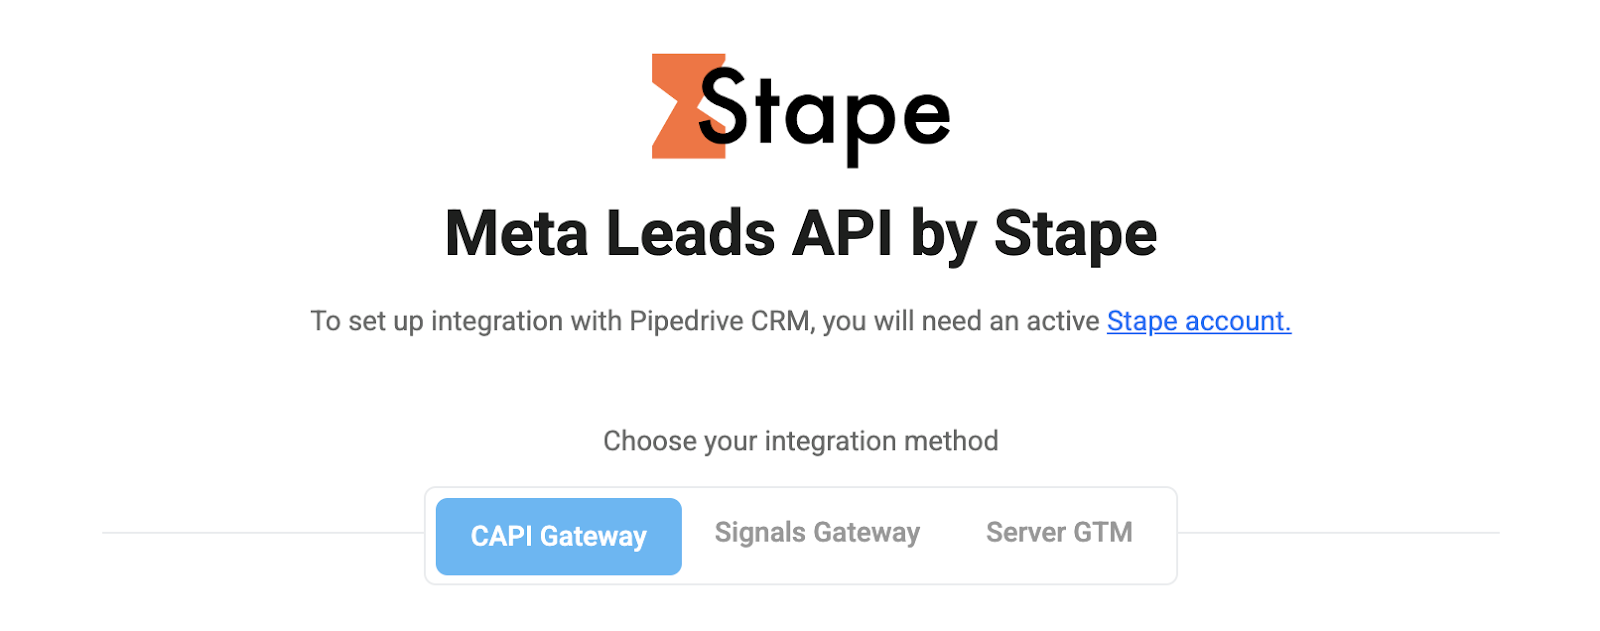The width and height of the screenshot is (1600, 631).
Task: Click the word account in the blue hyperlink
Action: click(x=1238, y=321)
